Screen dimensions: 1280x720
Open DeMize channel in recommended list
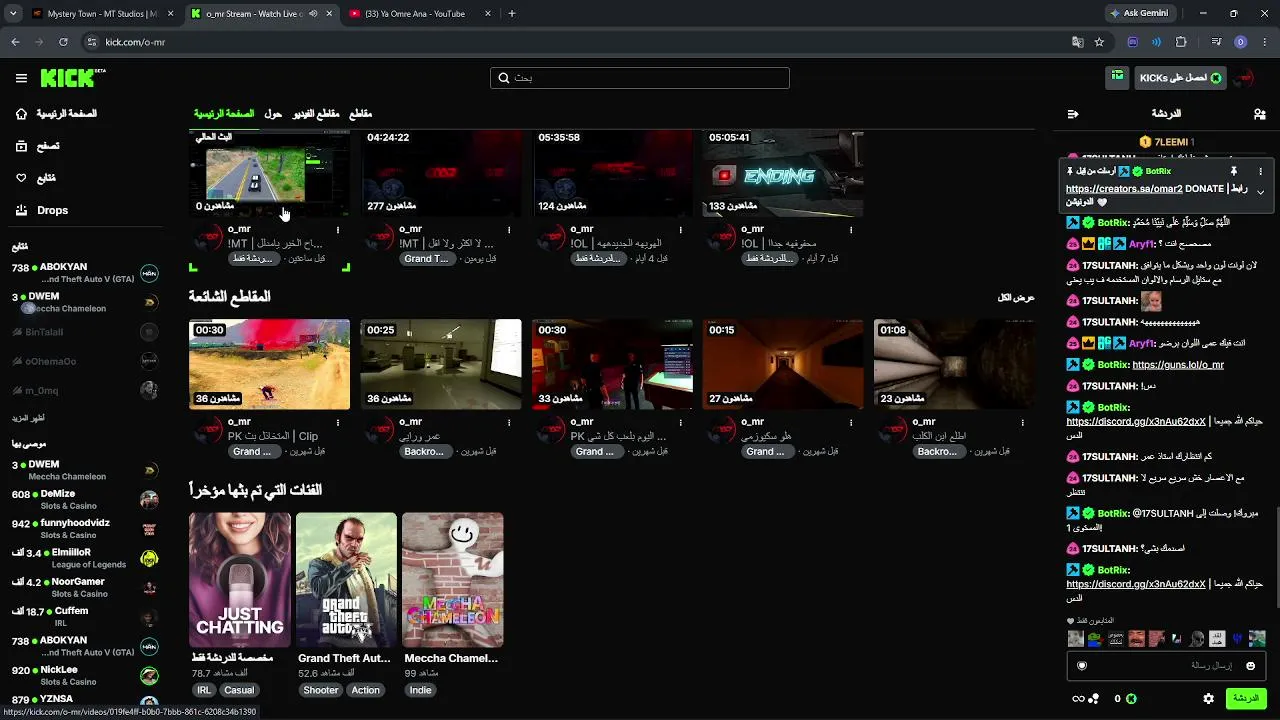[85, 499]
